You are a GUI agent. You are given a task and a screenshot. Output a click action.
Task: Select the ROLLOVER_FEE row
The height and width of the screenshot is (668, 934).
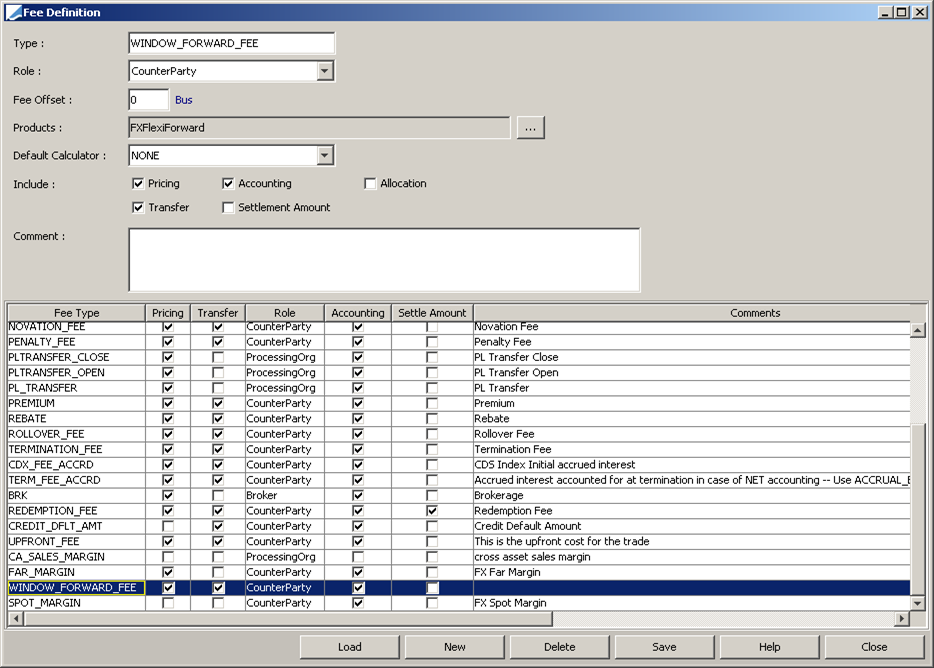click(x=459, y=434)
